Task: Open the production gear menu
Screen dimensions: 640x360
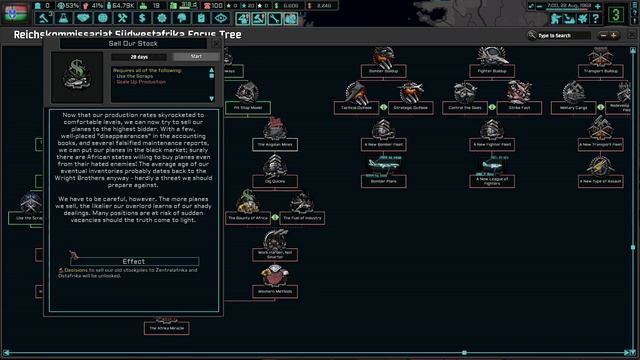Action: point(162,18)
